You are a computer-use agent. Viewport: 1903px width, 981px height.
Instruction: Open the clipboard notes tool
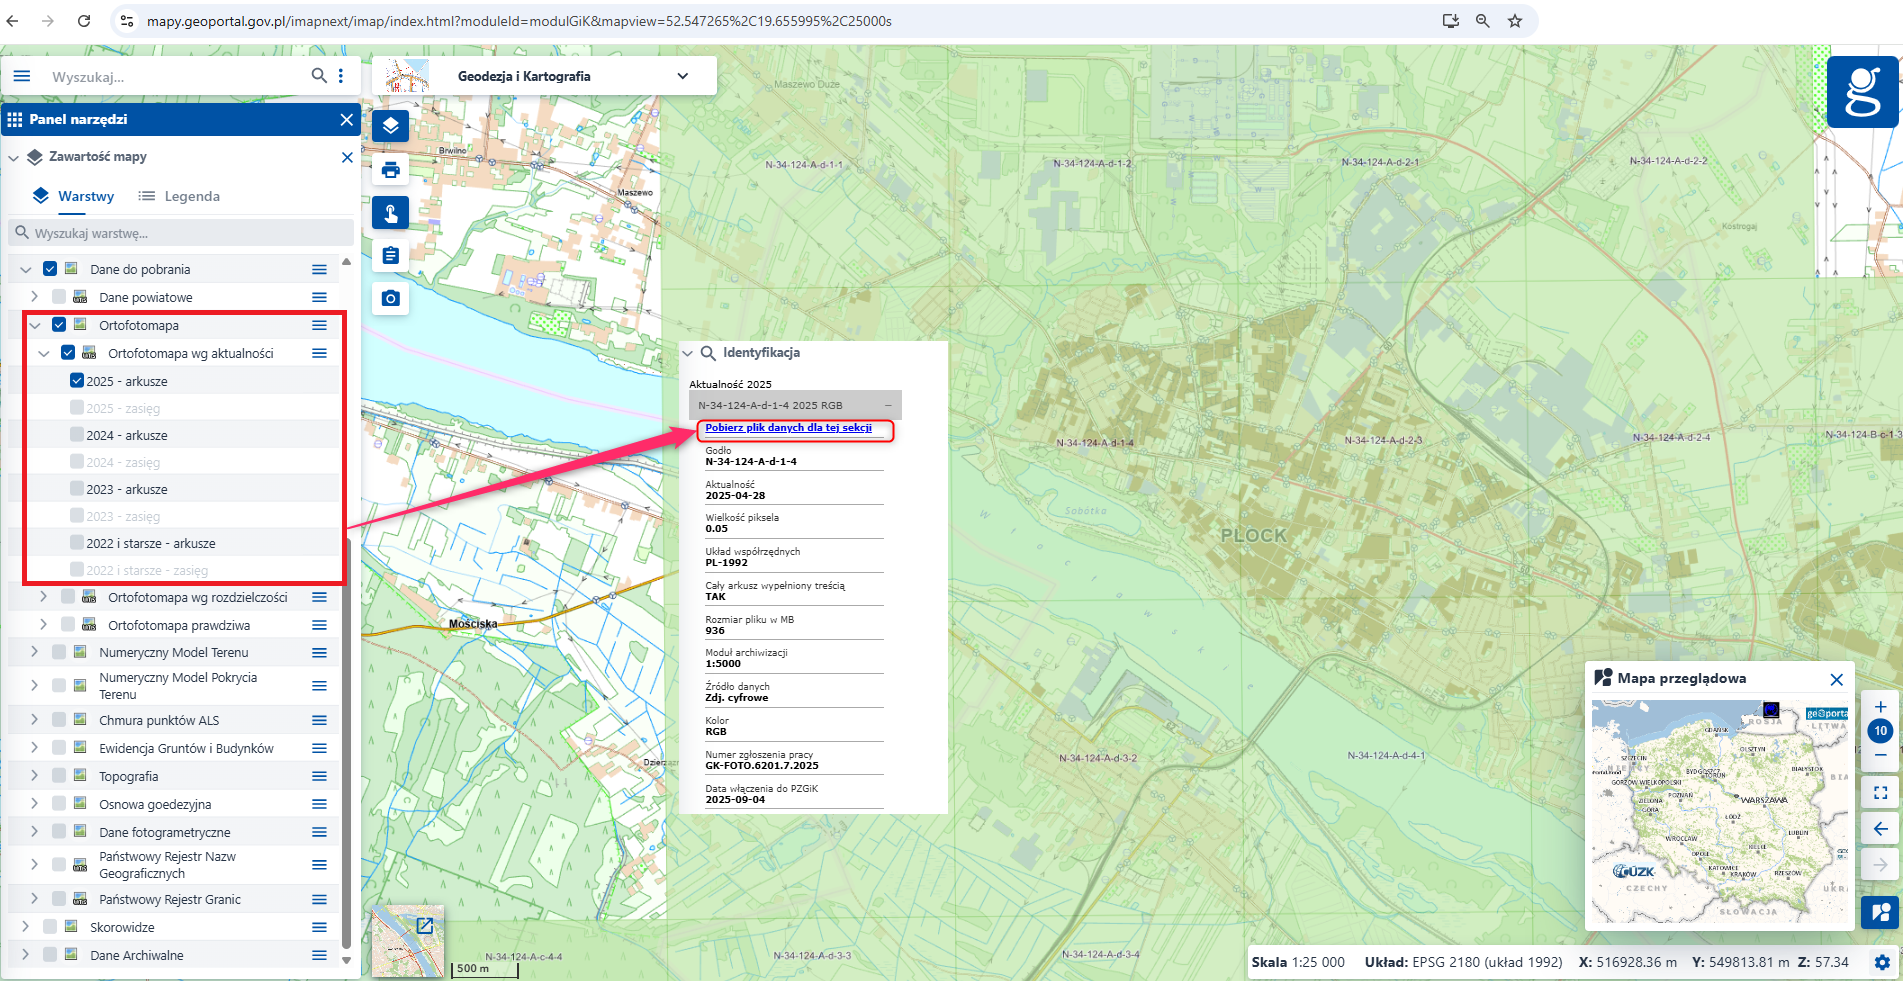click(390, 256)
